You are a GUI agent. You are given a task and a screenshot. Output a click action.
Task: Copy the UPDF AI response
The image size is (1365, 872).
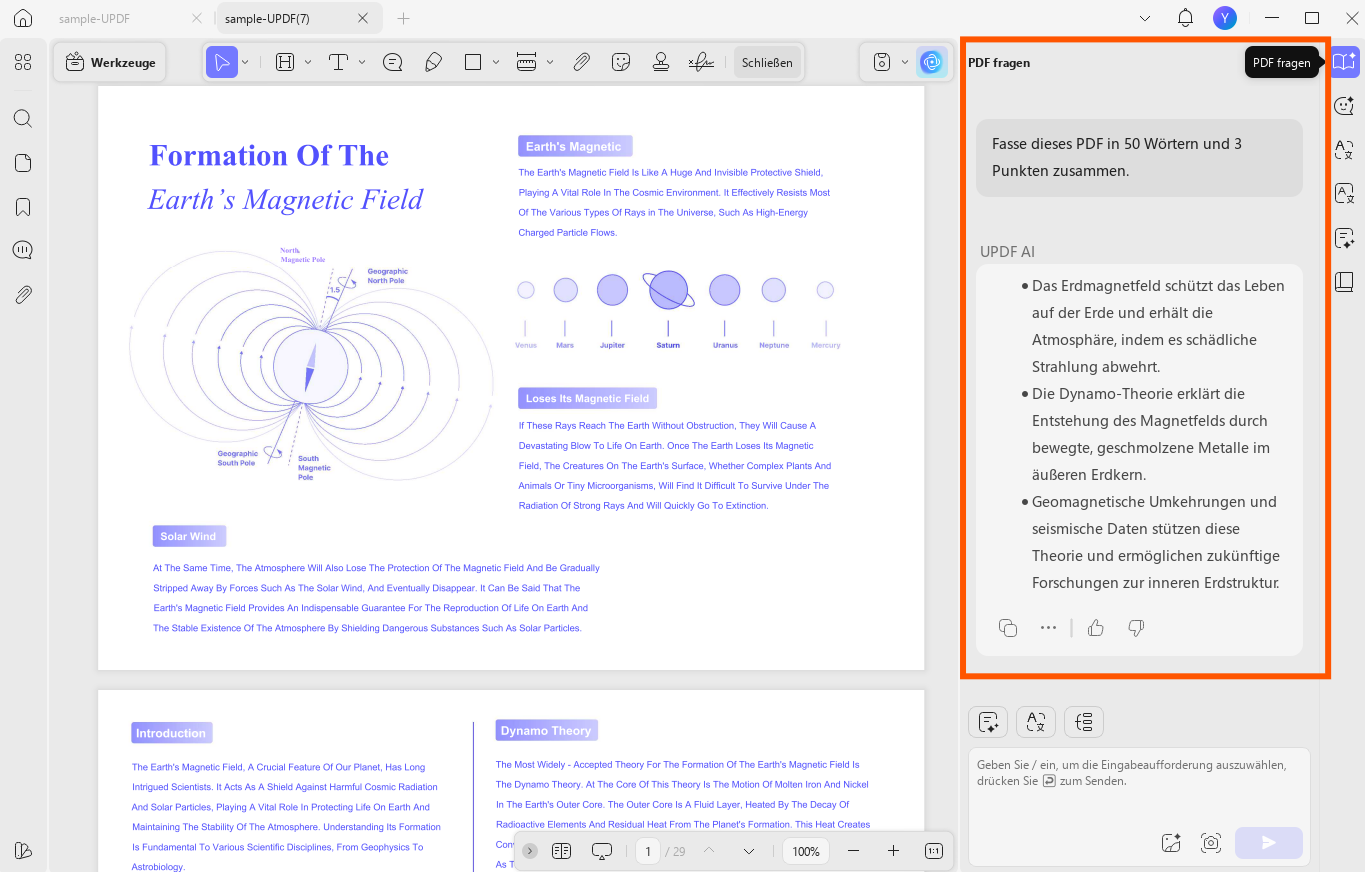point(1008,628)
